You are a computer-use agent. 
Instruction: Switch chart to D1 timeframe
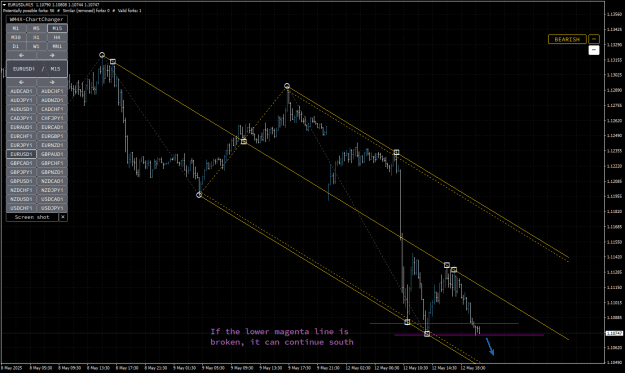(16, 46)
